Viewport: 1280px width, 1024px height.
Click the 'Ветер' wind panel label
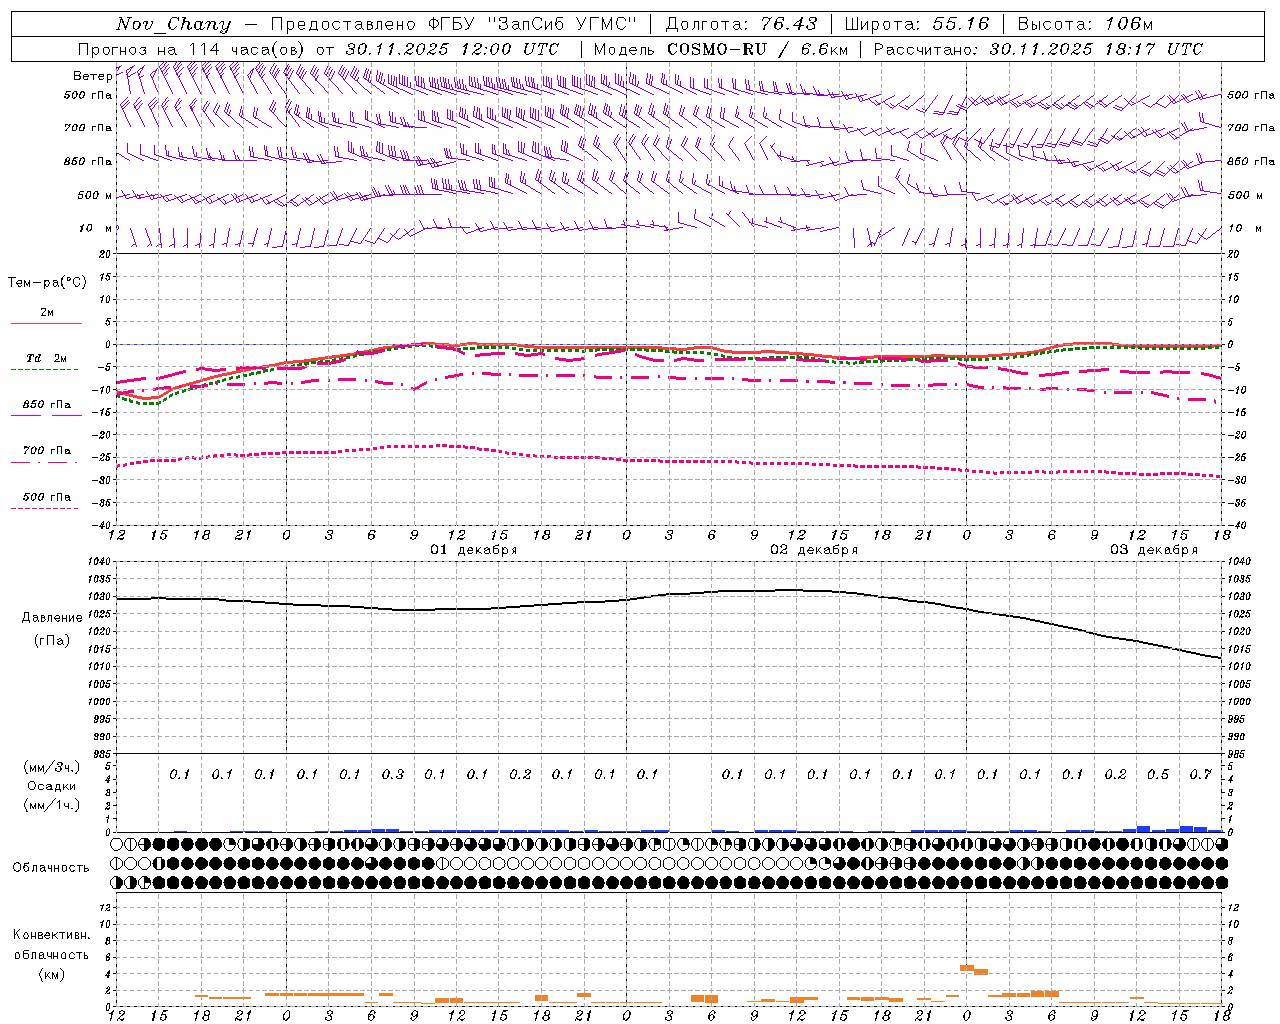point(92,76)
